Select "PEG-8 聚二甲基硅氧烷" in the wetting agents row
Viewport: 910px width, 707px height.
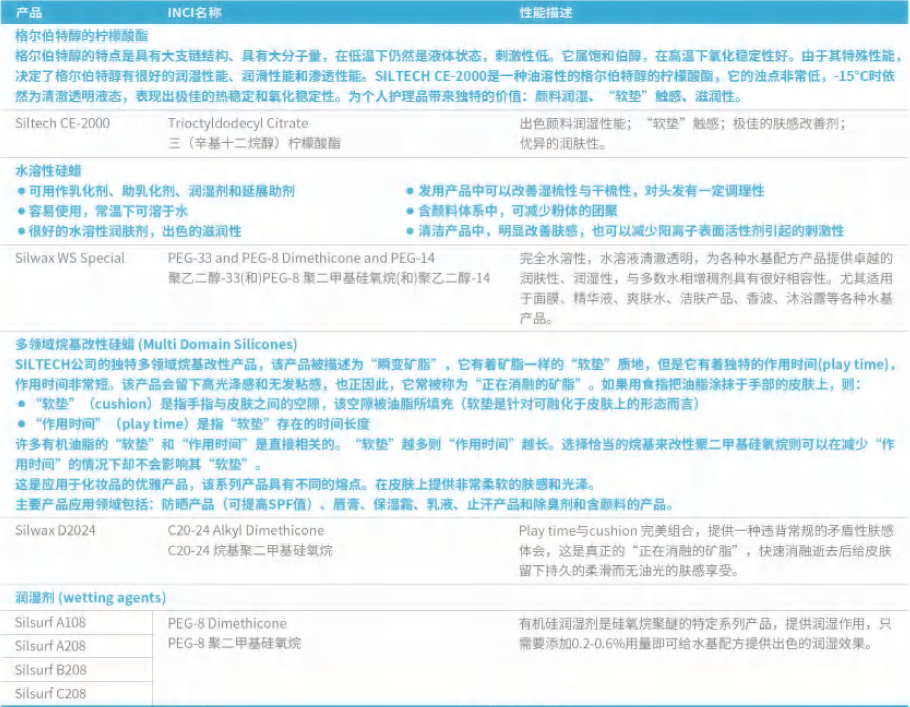(234, 644)
